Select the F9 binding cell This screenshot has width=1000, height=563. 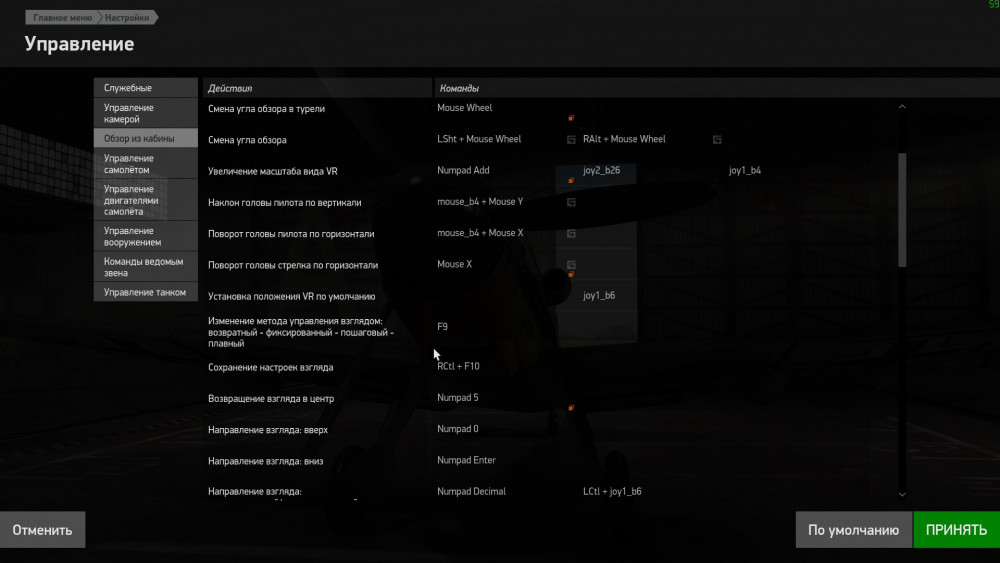443,326
